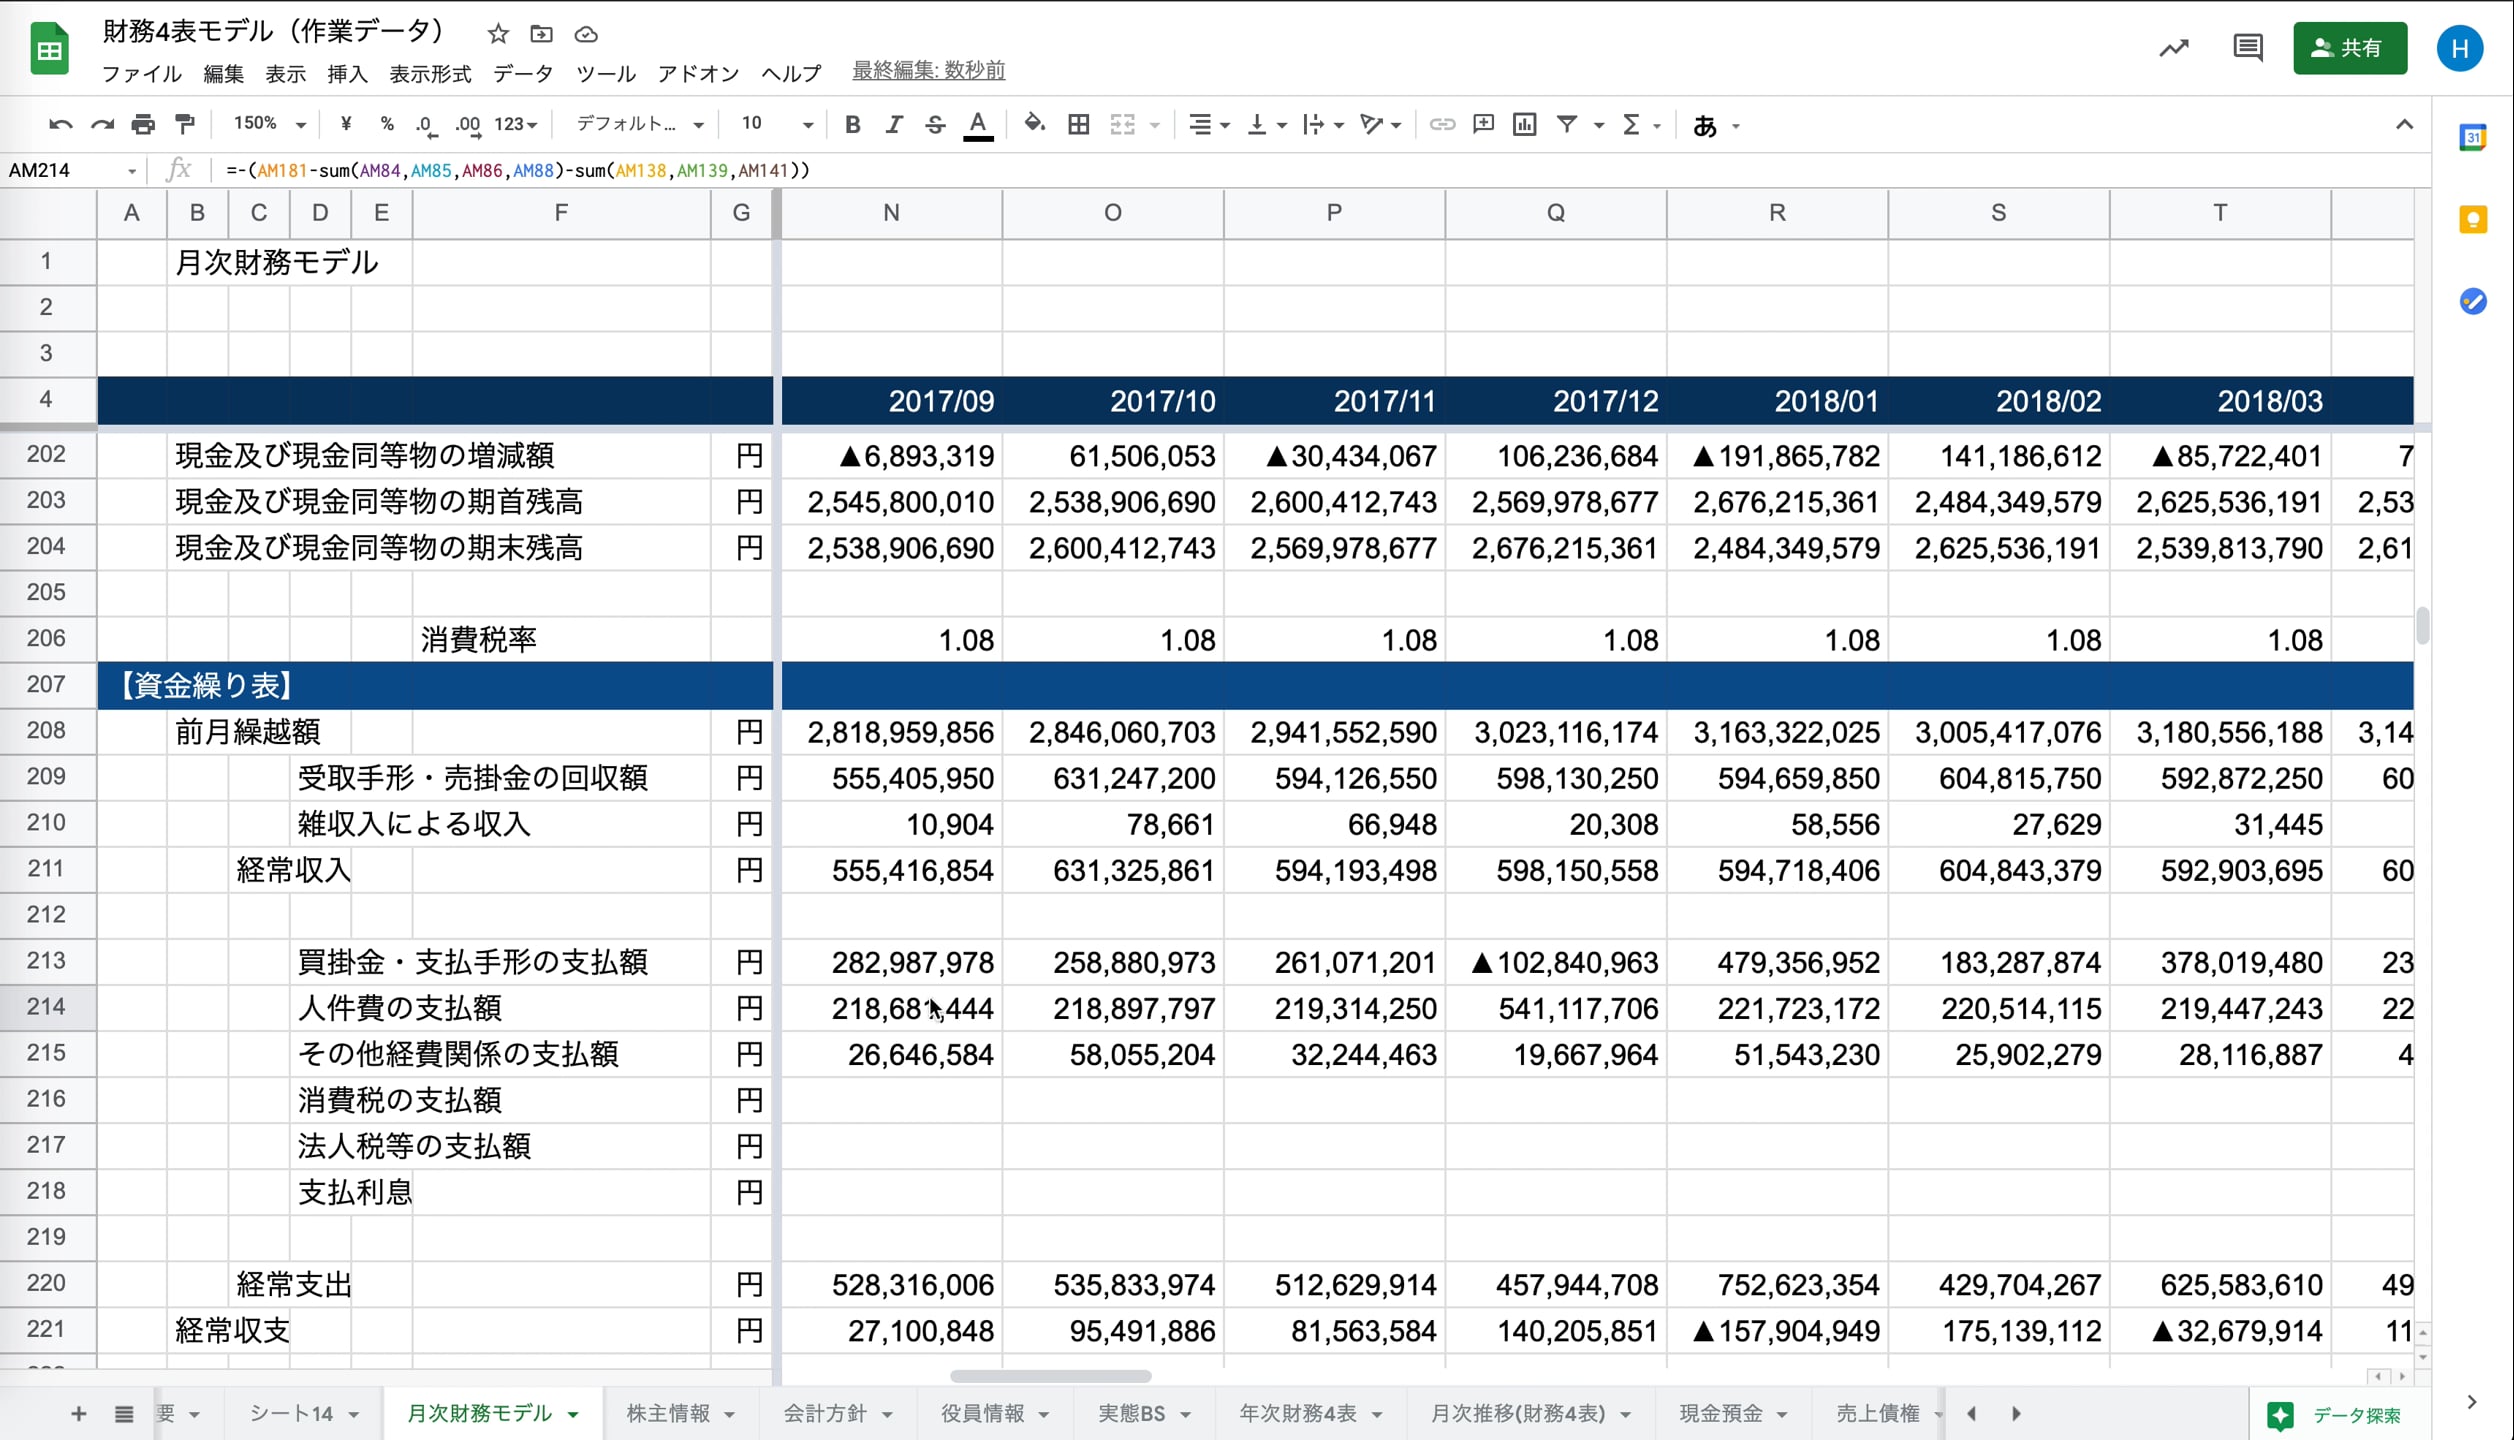The image size is (2514, 1440).
Task: Expand the デフォルト font family dropdown
Action: [x=640, y=125]
